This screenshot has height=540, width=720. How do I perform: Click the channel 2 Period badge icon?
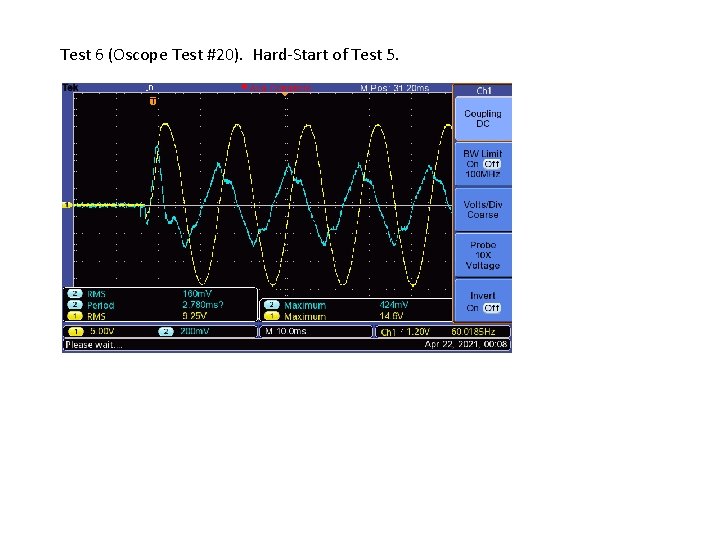(x=74, y=305)
